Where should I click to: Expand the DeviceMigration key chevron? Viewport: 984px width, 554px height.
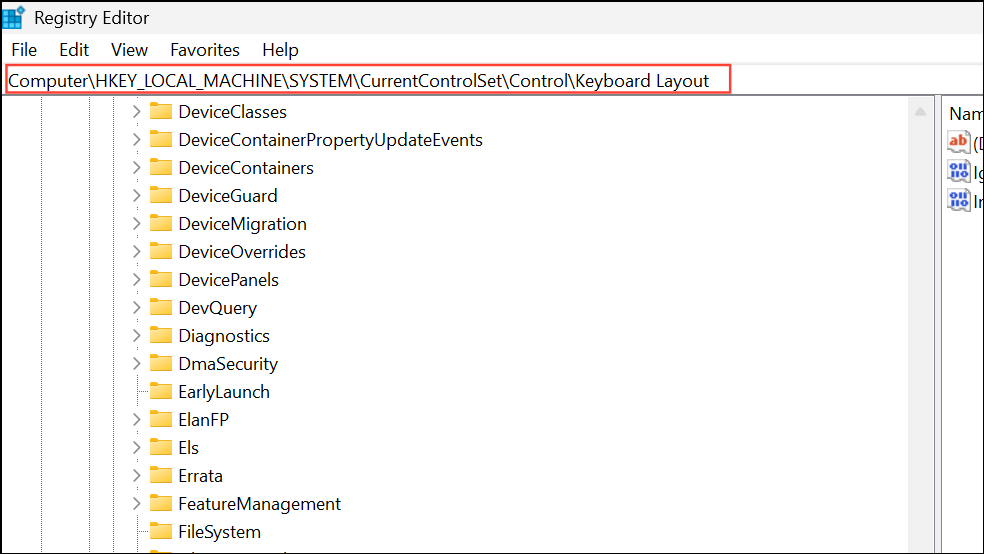(137, 224)
